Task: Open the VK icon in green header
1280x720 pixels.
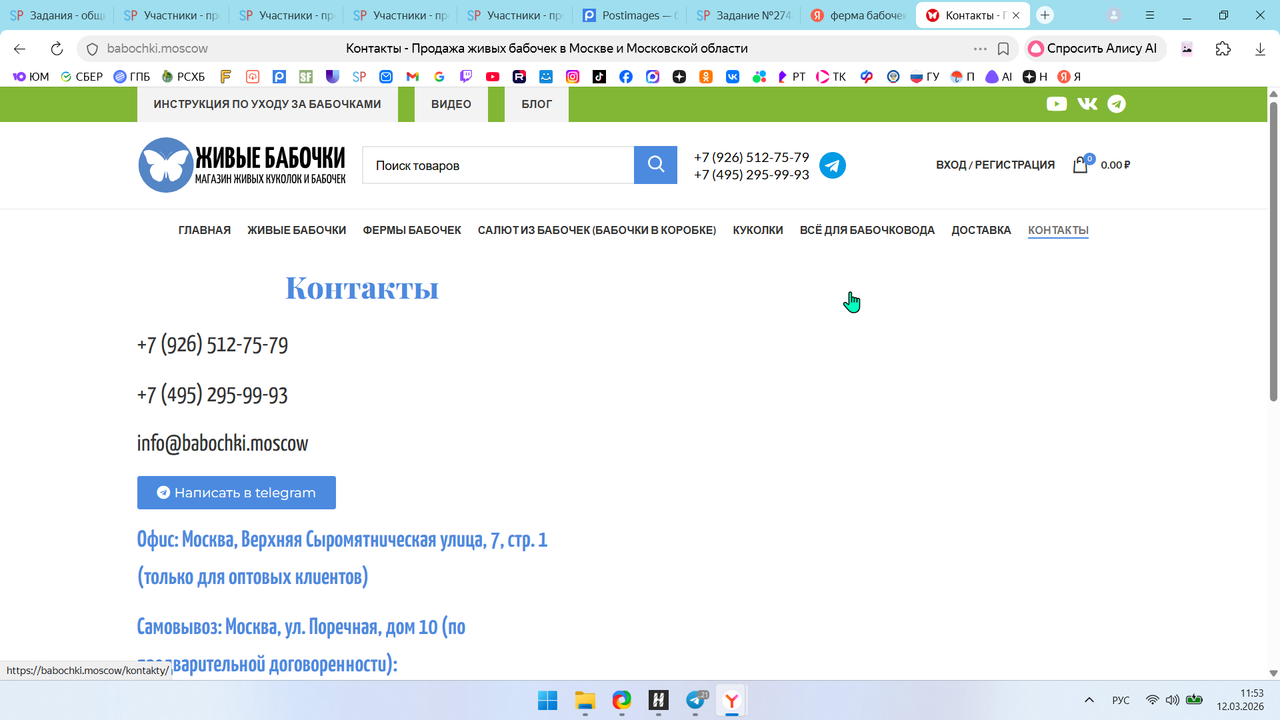Action: pyautogui.click(x=1087, y=104)
